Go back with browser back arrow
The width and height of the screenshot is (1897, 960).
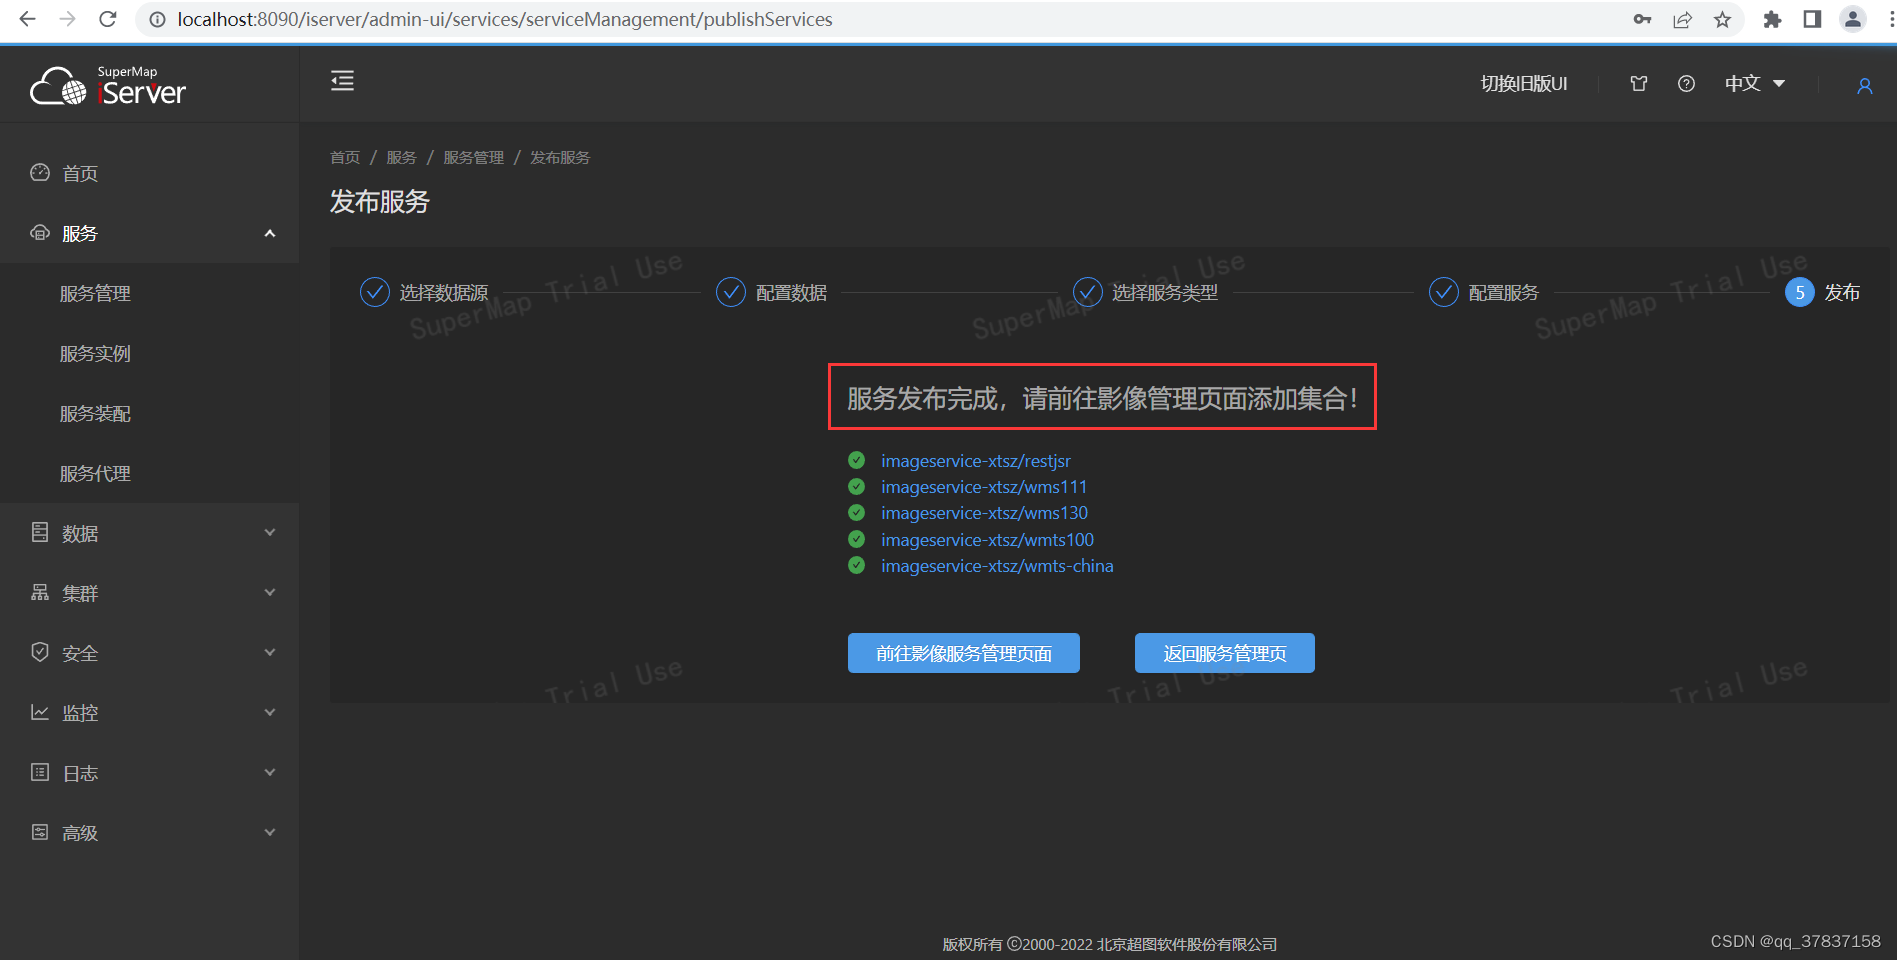[x=27, y=19]
